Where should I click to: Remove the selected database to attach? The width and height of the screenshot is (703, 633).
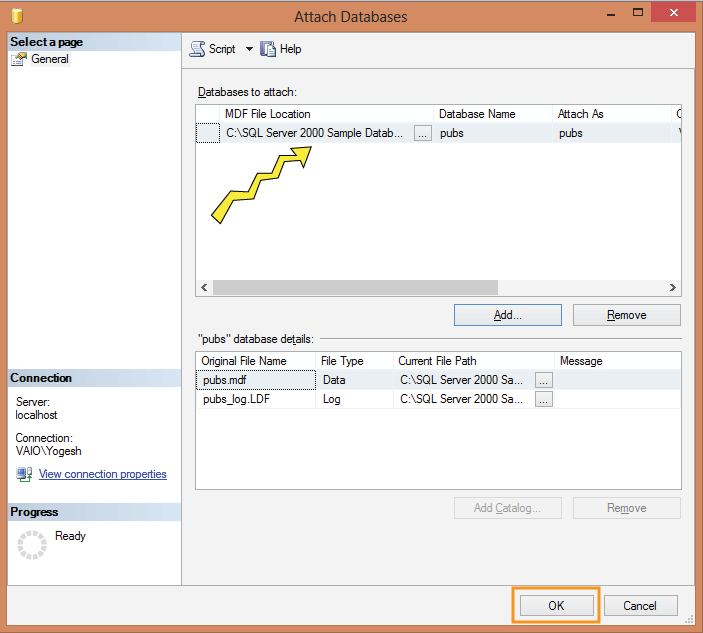point(626,315)
